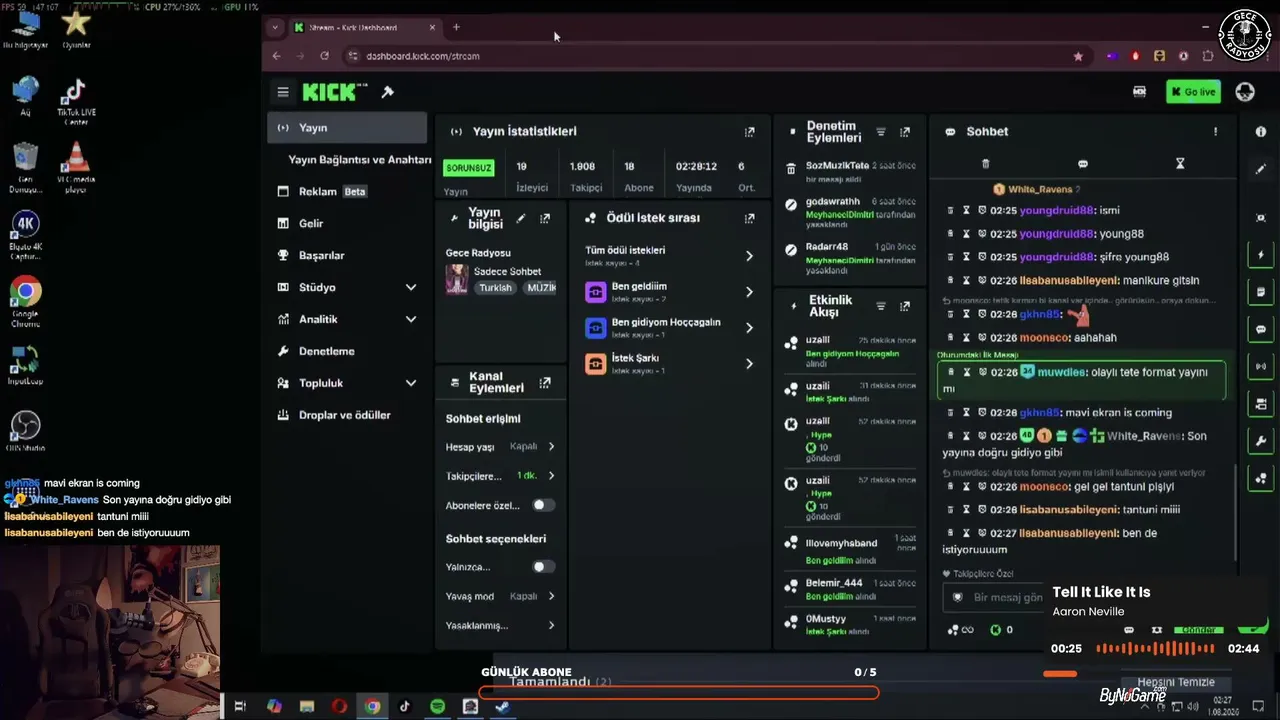Toggle the Yalnızca chat option switch
The width and height of the screenshot is (1280, 720).
point(543,567)
